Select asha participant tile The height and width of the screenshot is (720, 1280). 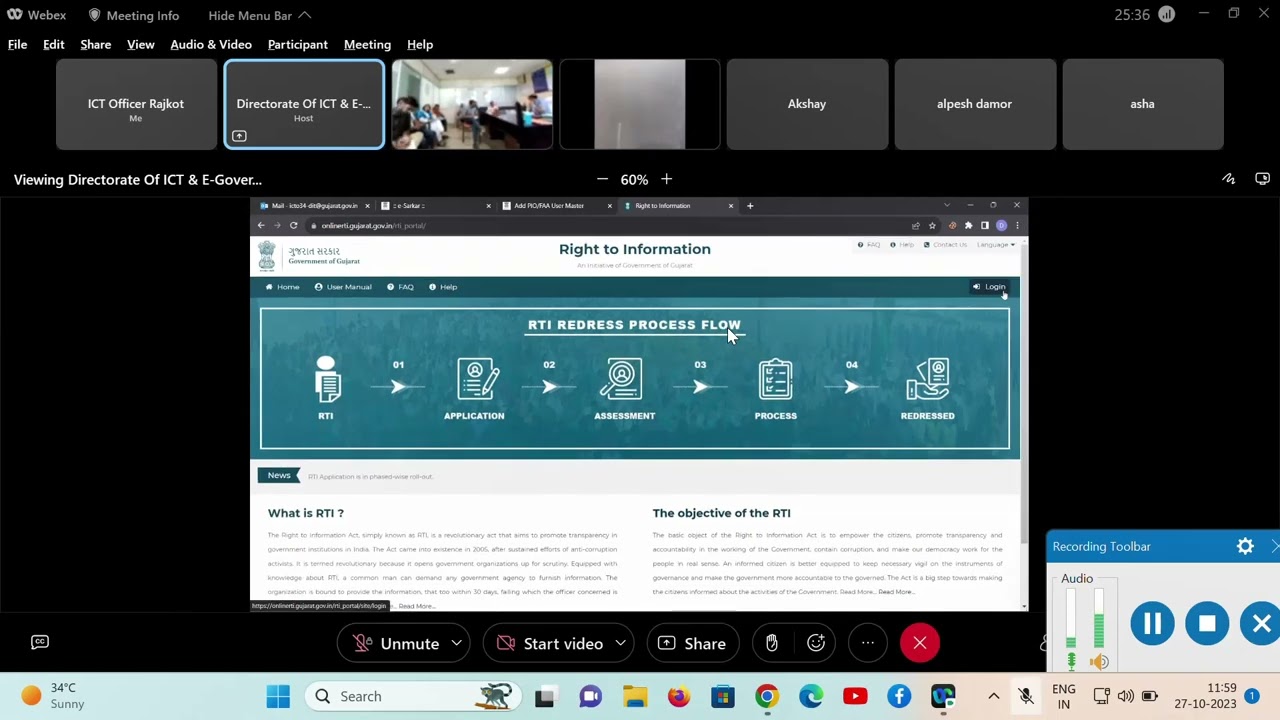1142,104
